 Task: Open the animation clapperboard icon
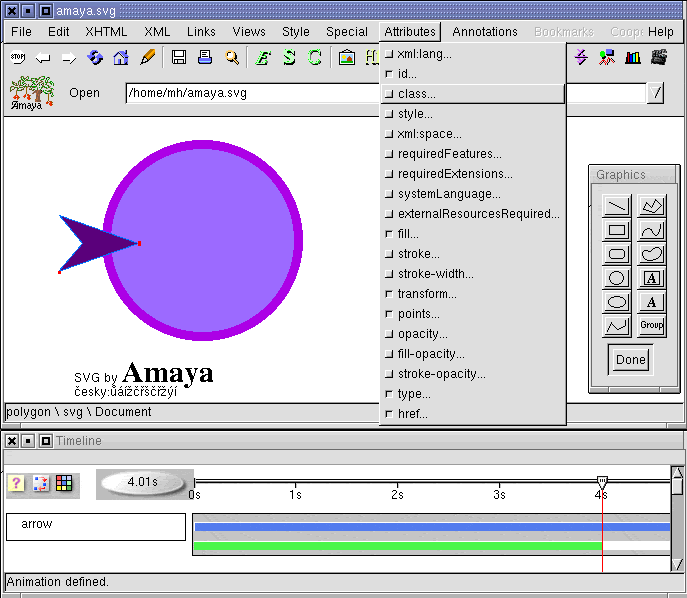tap(659, 57)
